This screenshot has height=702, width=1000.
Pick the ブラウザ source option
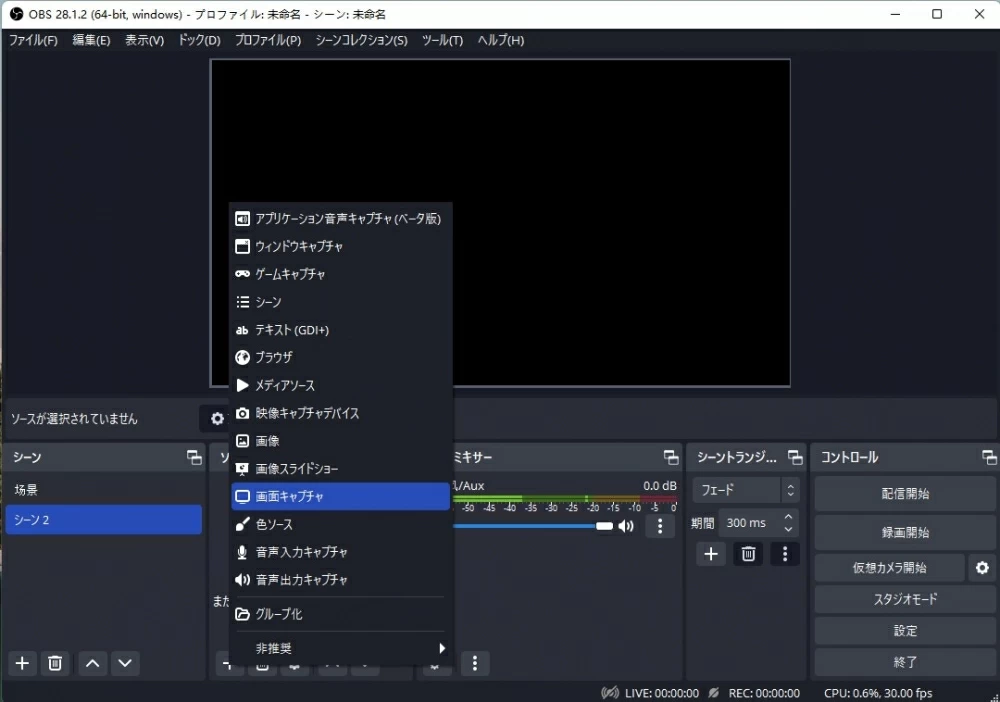283,357
